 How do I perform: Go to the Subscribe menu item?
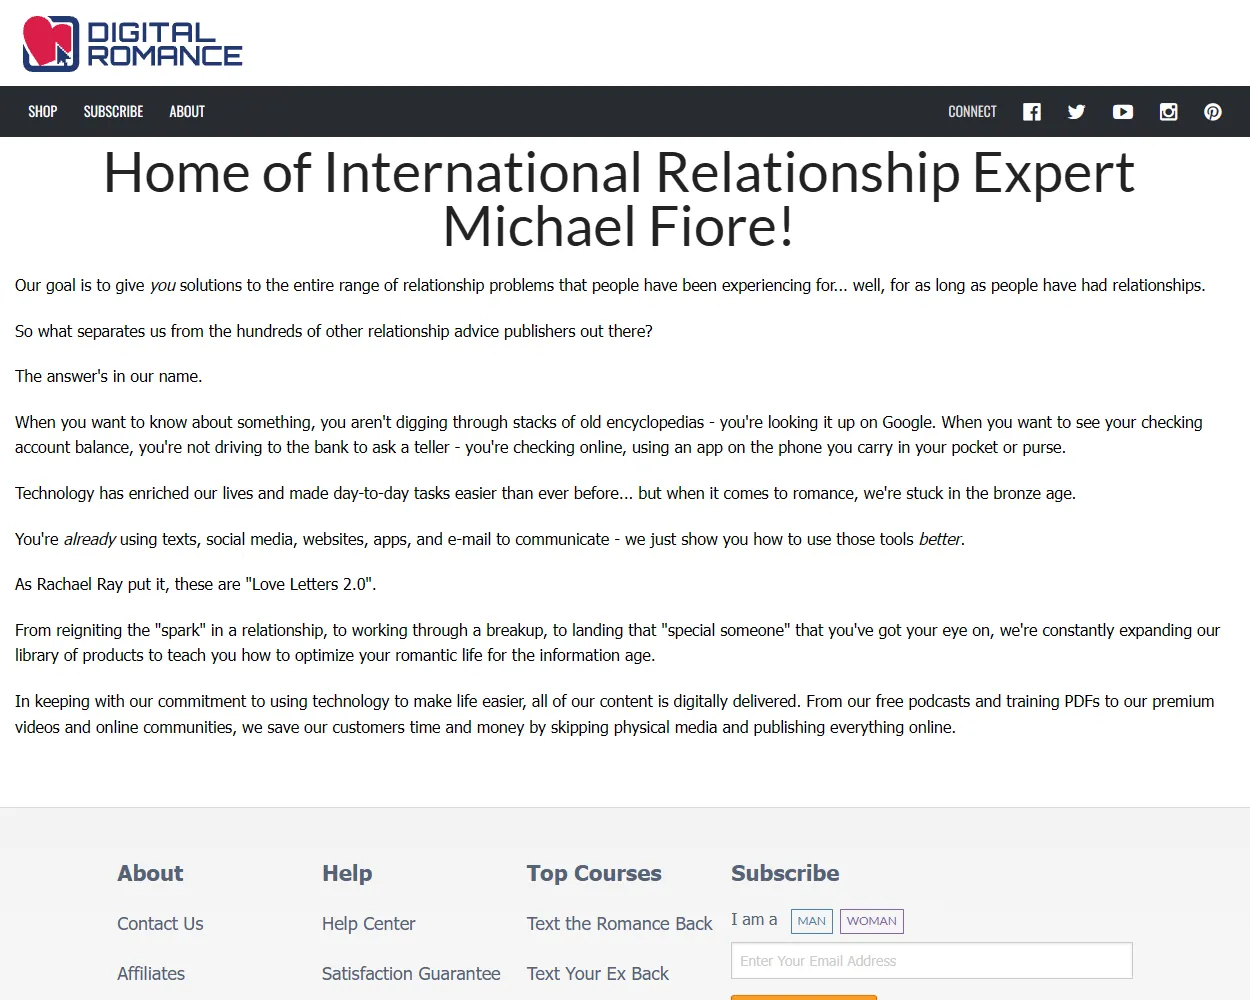[113, 111]
